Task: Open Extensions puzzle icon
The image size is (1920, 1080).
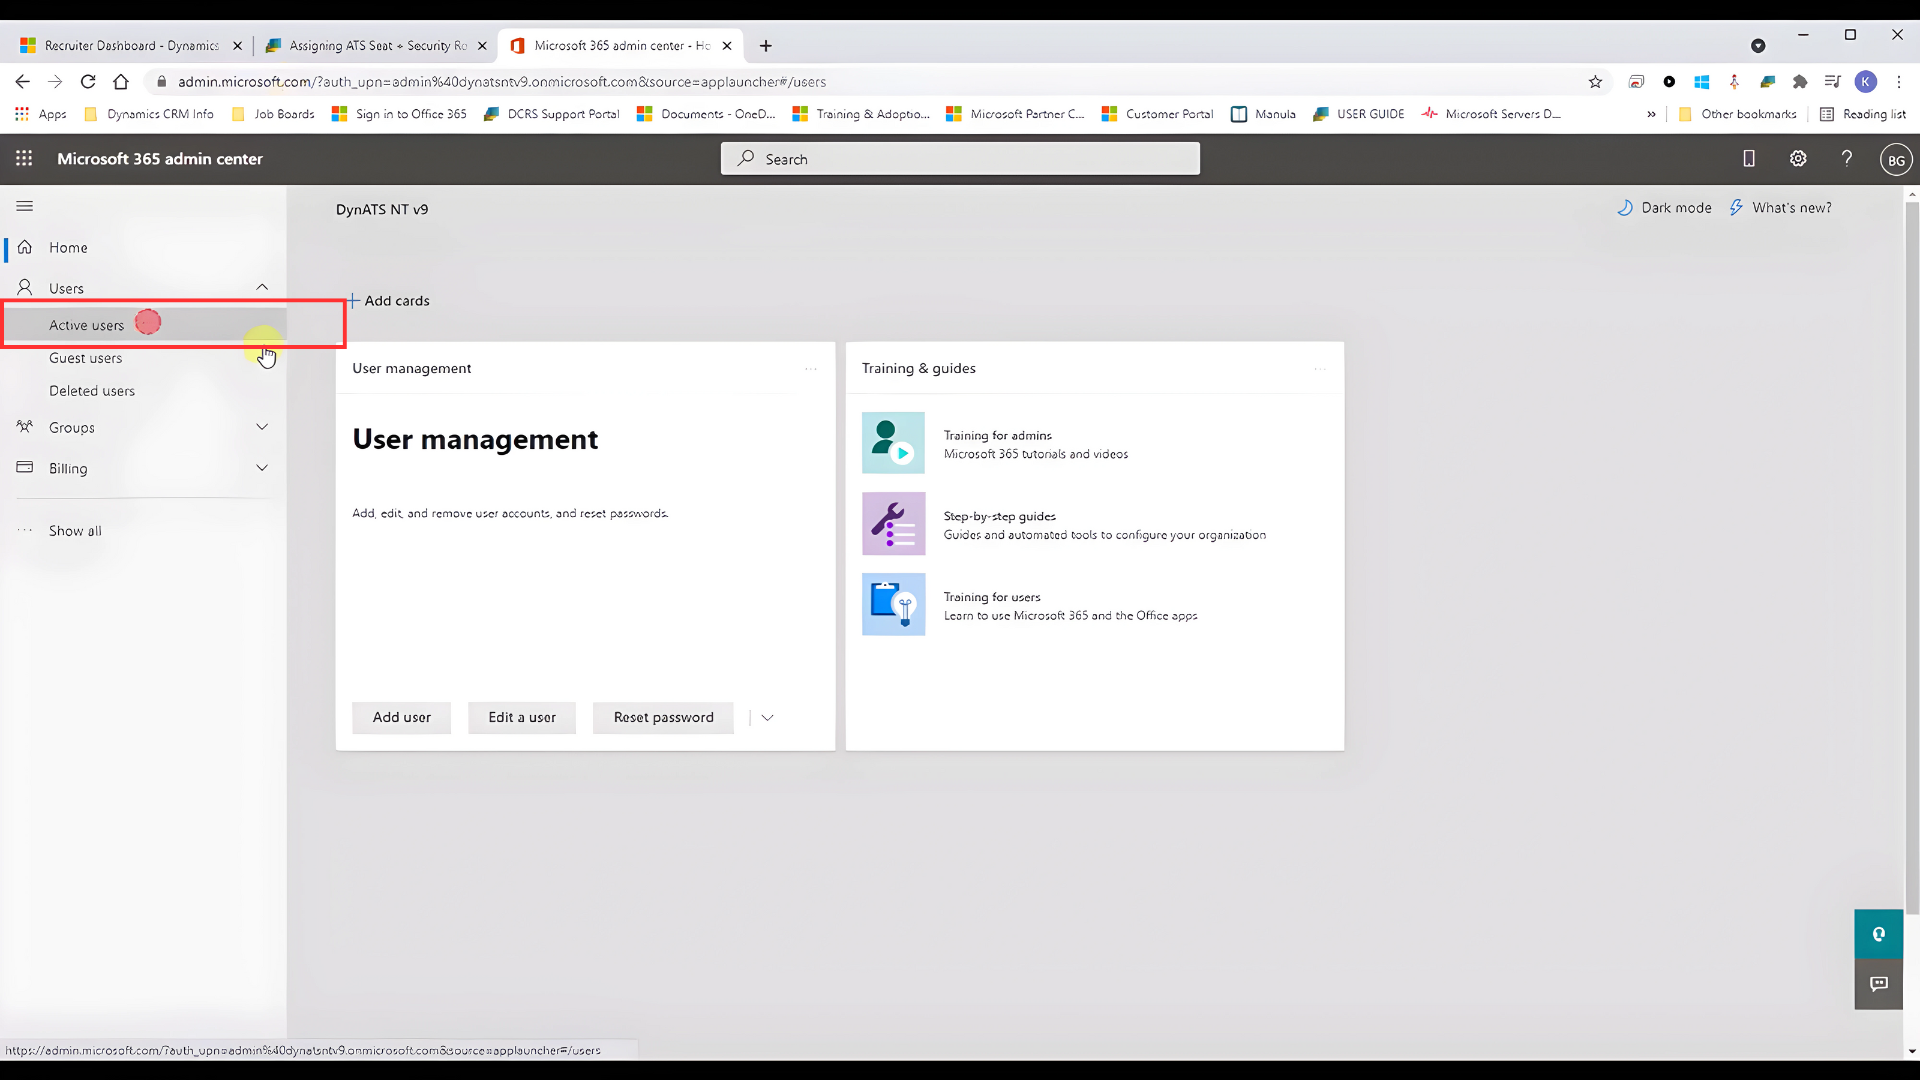Action: click(1800, 82)
